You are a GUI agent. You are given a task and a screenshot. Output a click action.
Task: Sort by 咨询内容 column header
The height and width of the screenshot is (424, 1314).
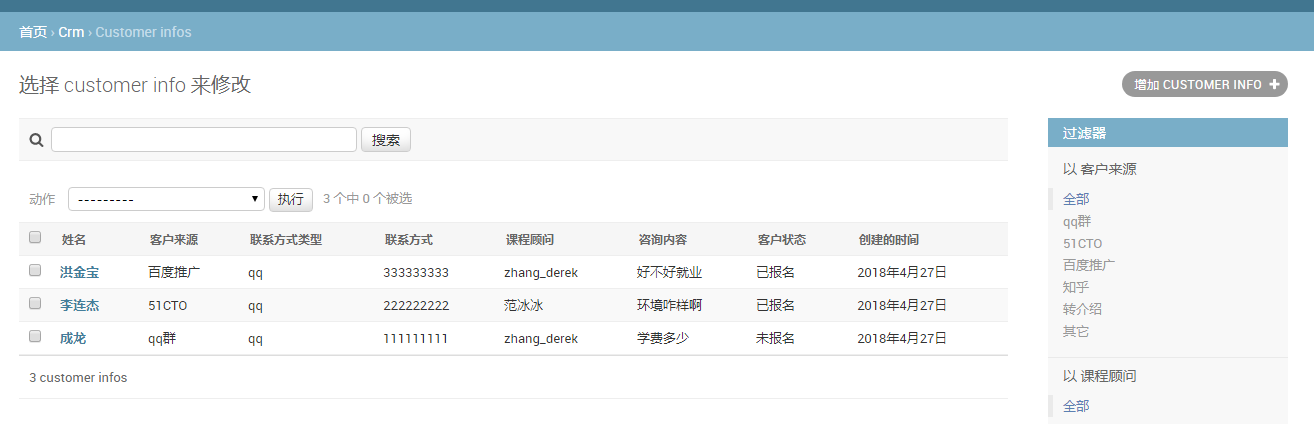[663, 240]
